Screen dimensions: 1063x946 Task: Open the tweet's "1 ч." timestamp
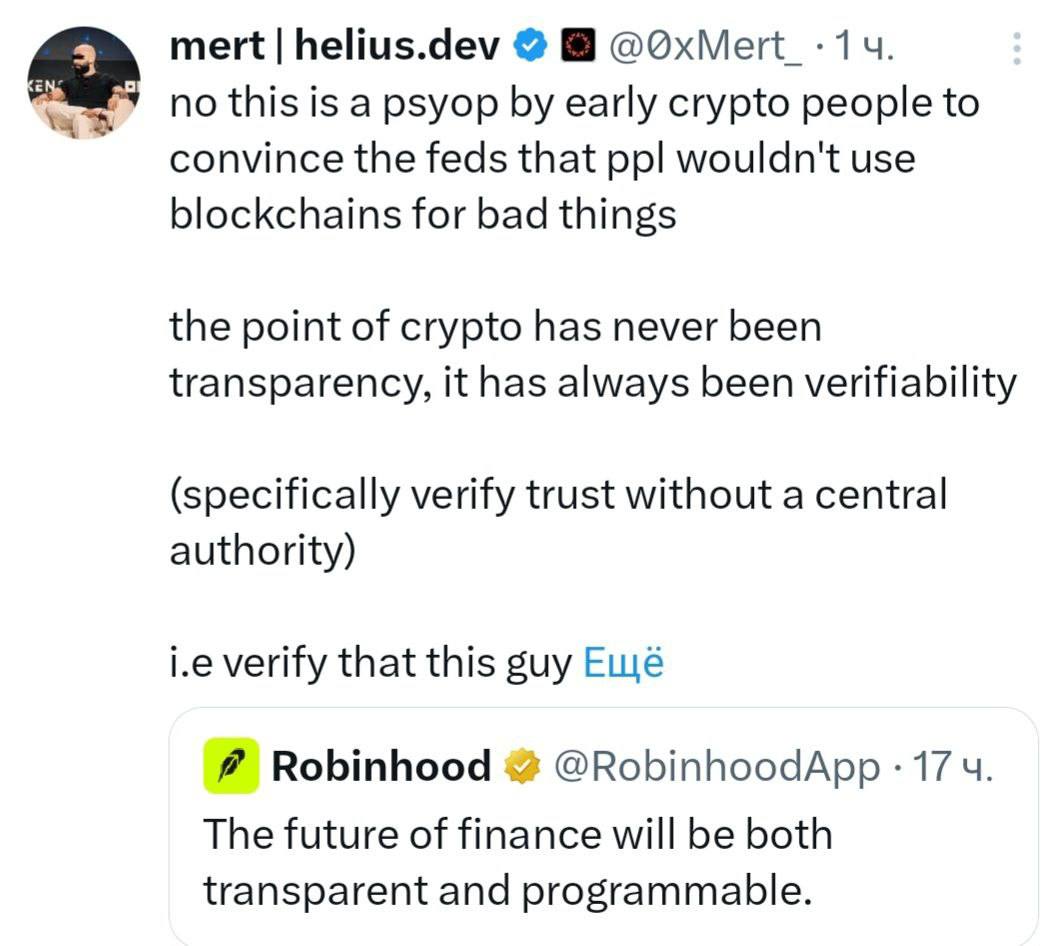(x=862, y=45)
